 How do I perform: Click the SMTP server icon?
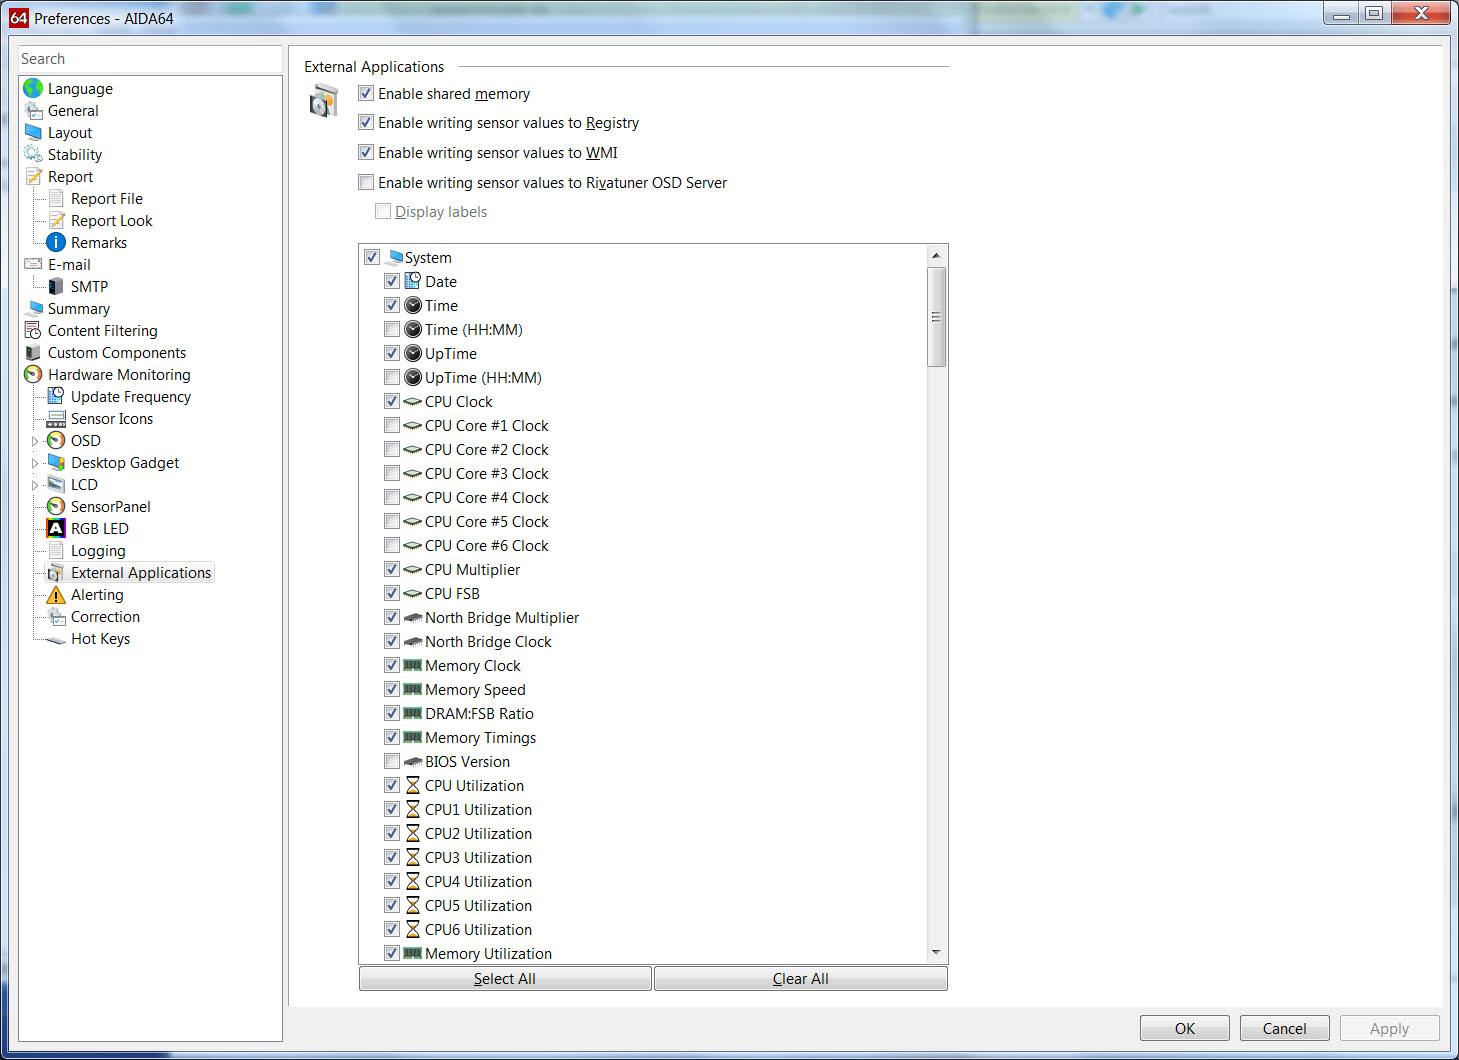point(56,287)
